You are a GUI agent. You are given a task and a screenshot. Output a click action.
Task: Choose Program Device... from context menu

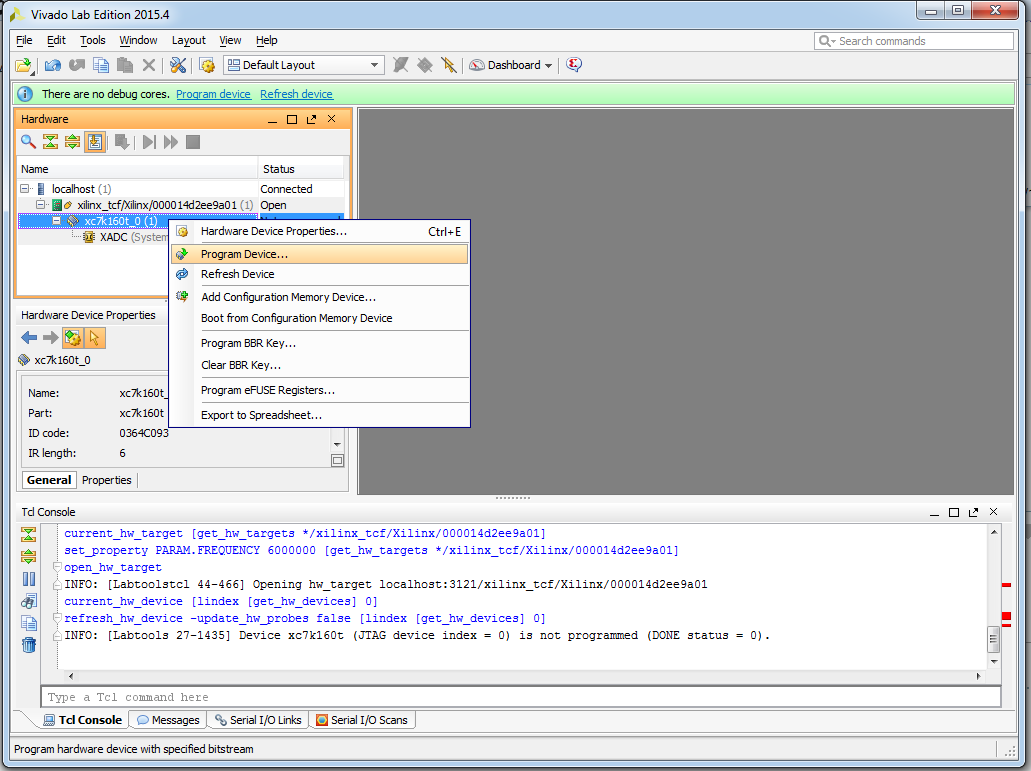pyautogui.click(x=320, y=254)
